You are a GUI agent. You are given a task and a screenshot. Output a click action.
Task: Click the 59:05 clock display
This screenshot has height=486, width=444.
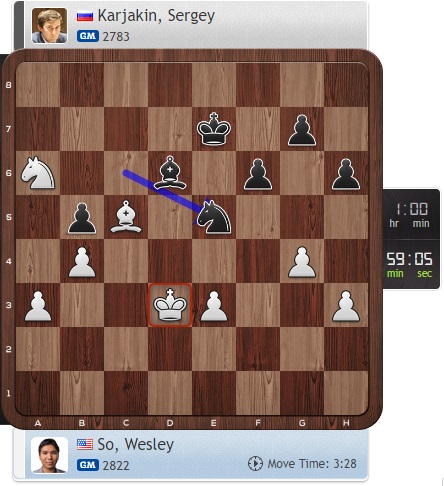pos(410,265)
